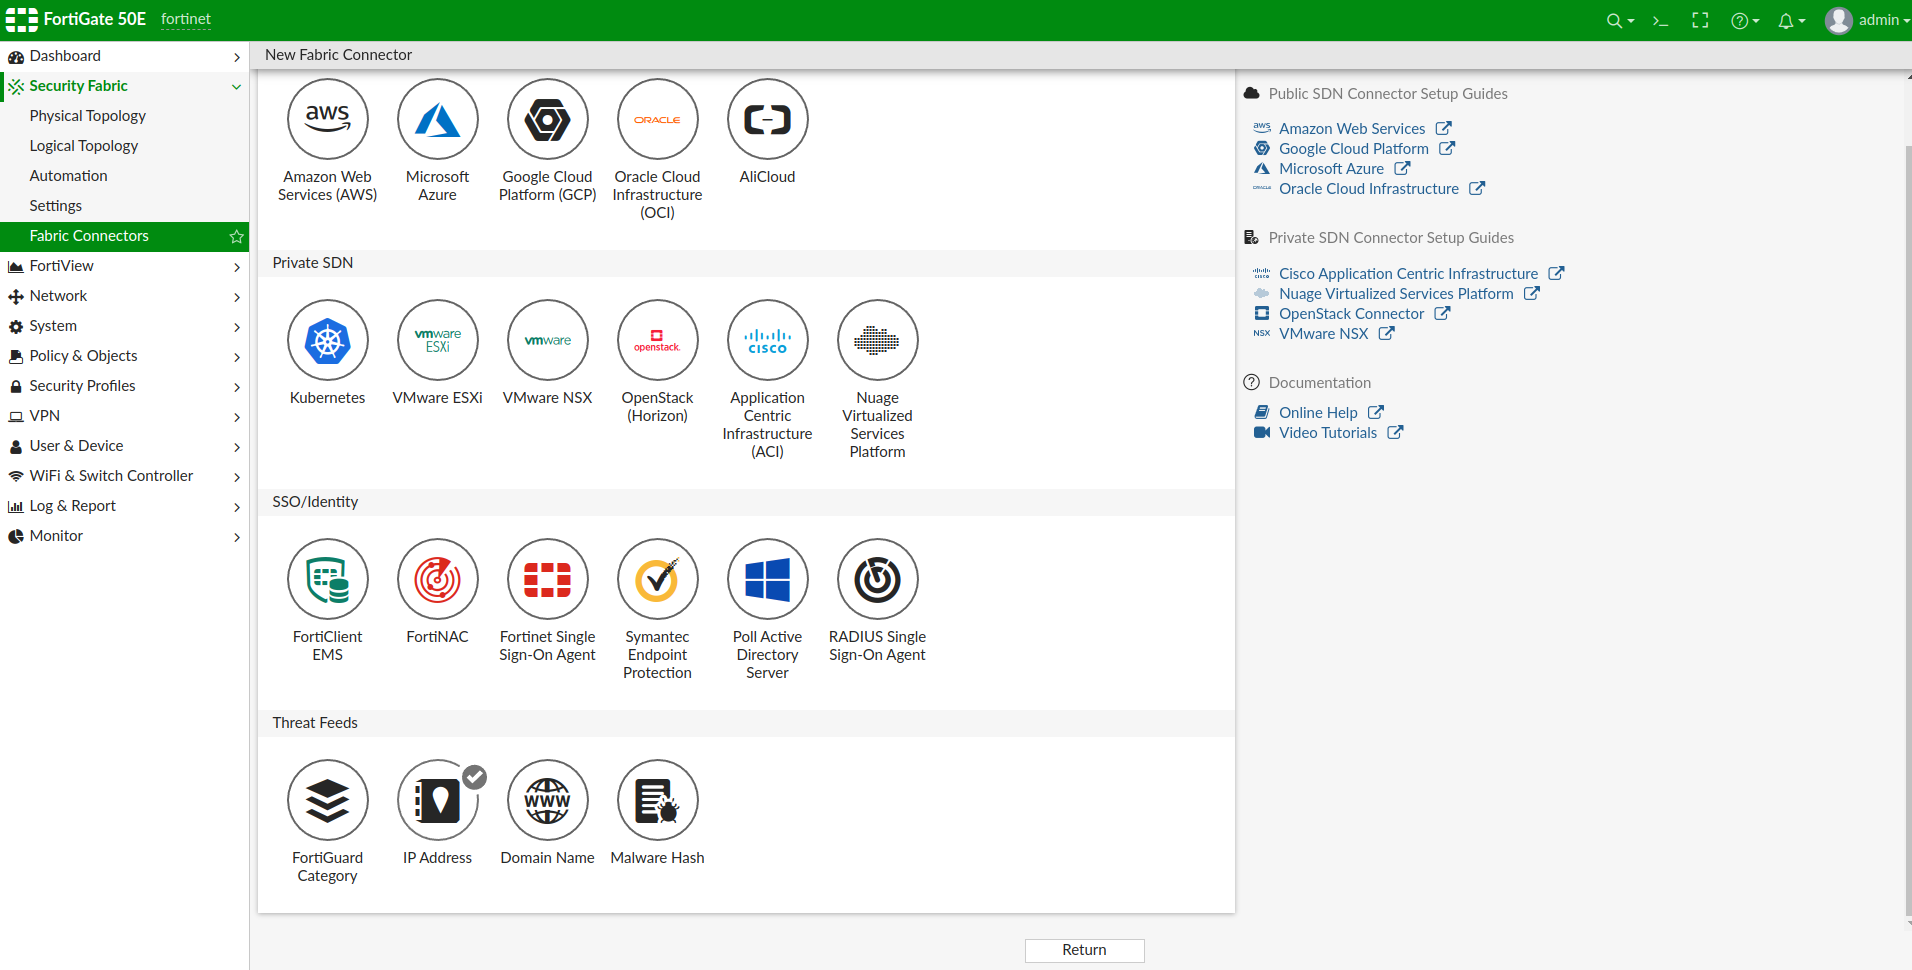
Task: Pick the Poll Active Directory Server icon
Action: (768, 580)
